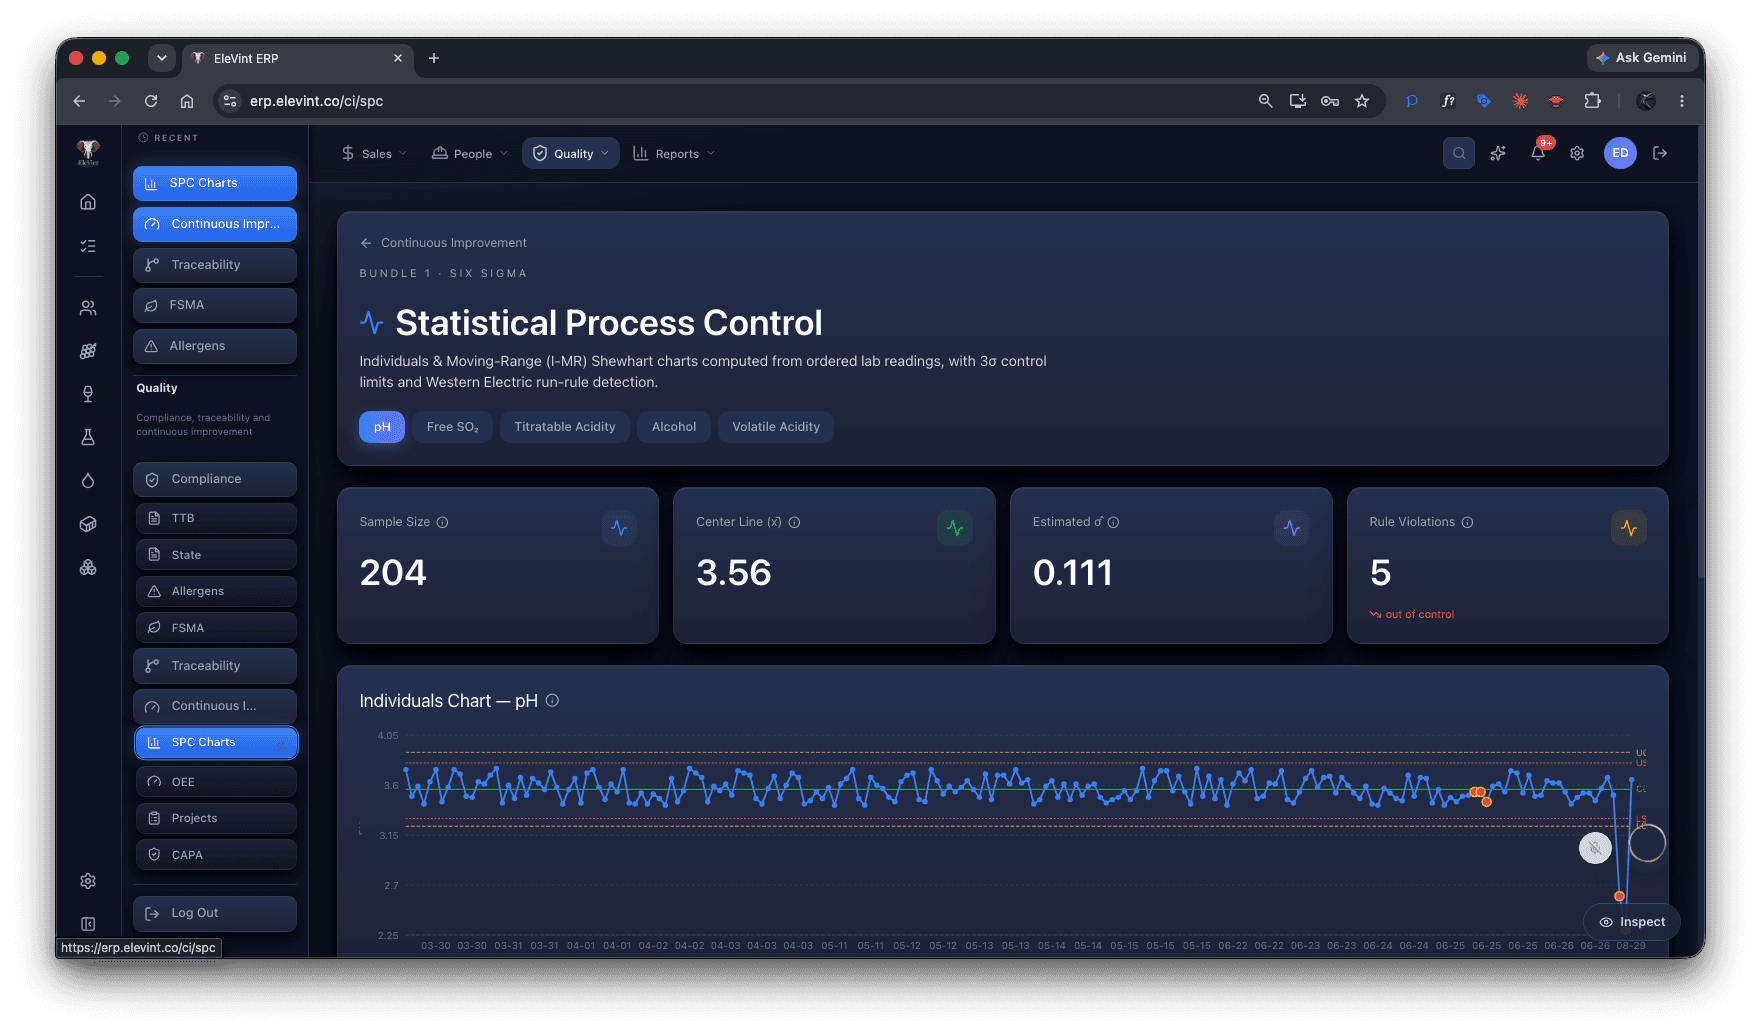Viewport: 1761px width, 1032px height.
Task: Collapse the sidebar with the panel icon
Action: (x=88, y=924)
